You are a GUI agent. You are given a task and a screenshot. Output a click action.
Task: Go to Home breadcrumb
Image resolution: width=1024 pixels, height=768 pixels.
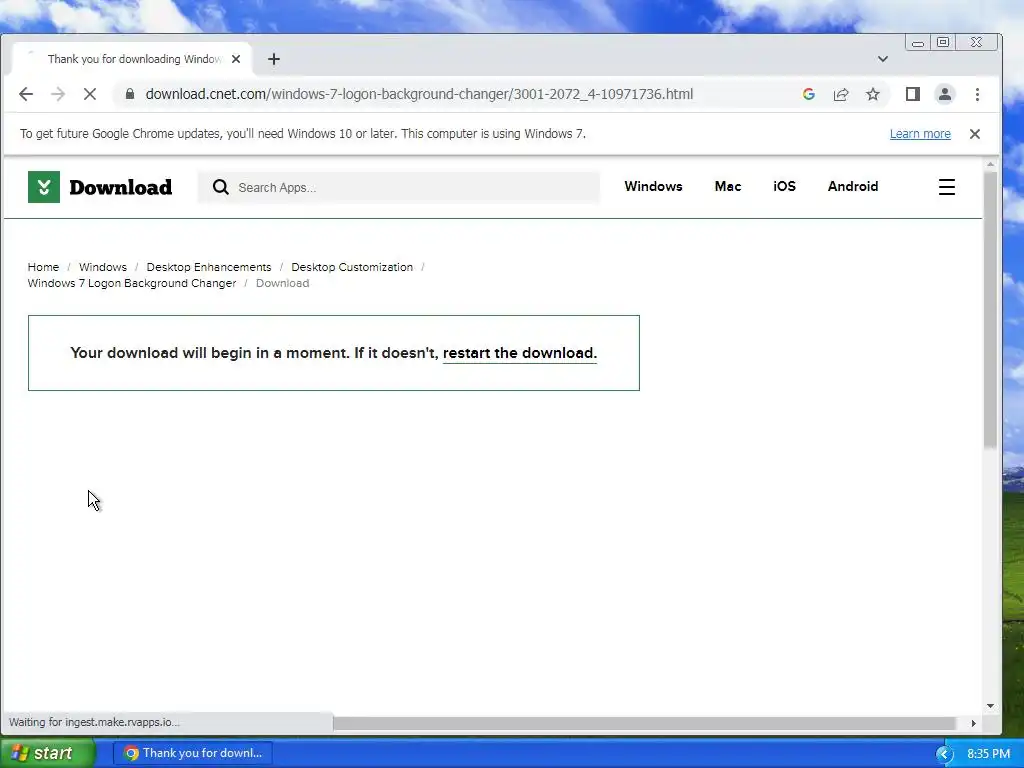[43, 267]
